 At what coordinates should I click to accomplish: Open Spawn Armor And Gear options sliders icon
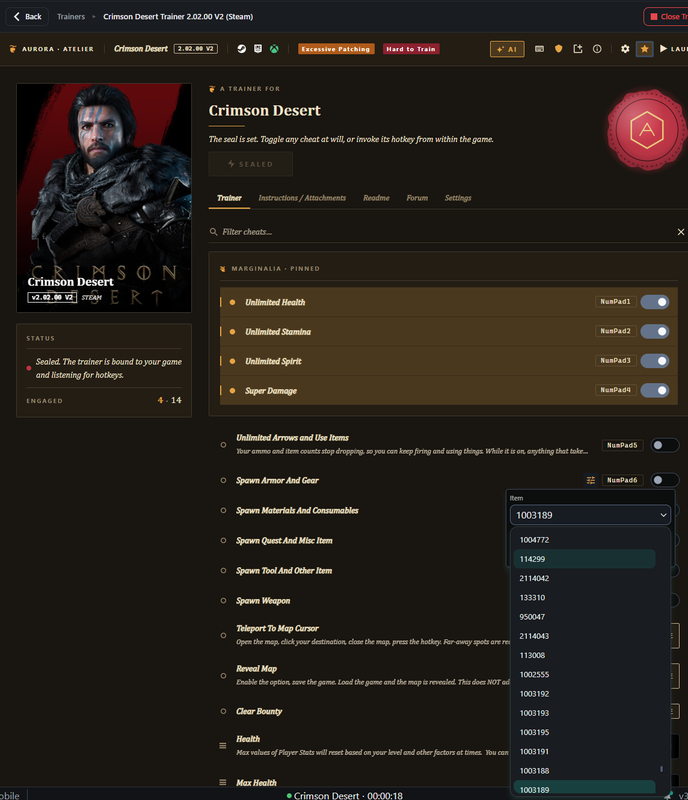click(x=591, y=480)
